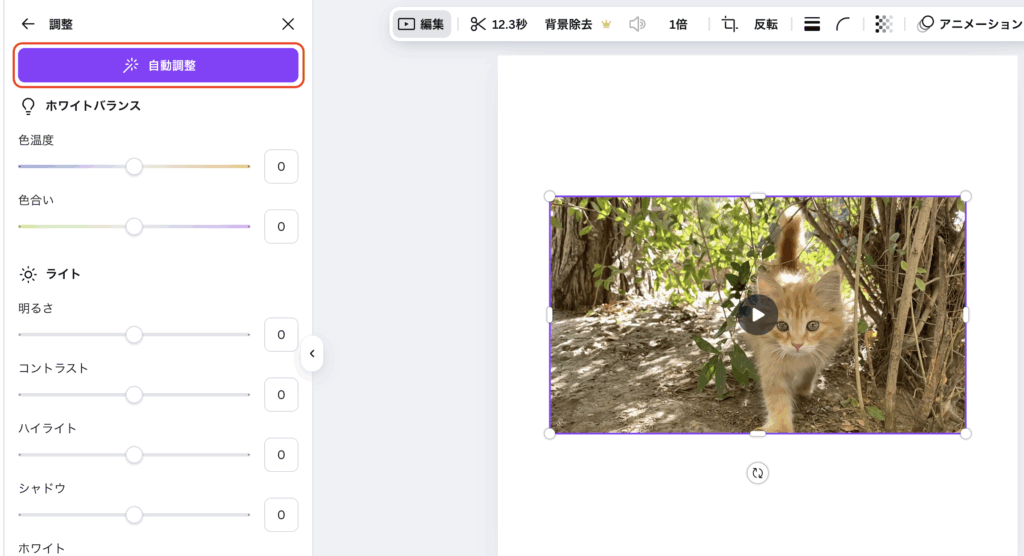
Task: Click the 明るさ value input field
Action: click(281, 335)
